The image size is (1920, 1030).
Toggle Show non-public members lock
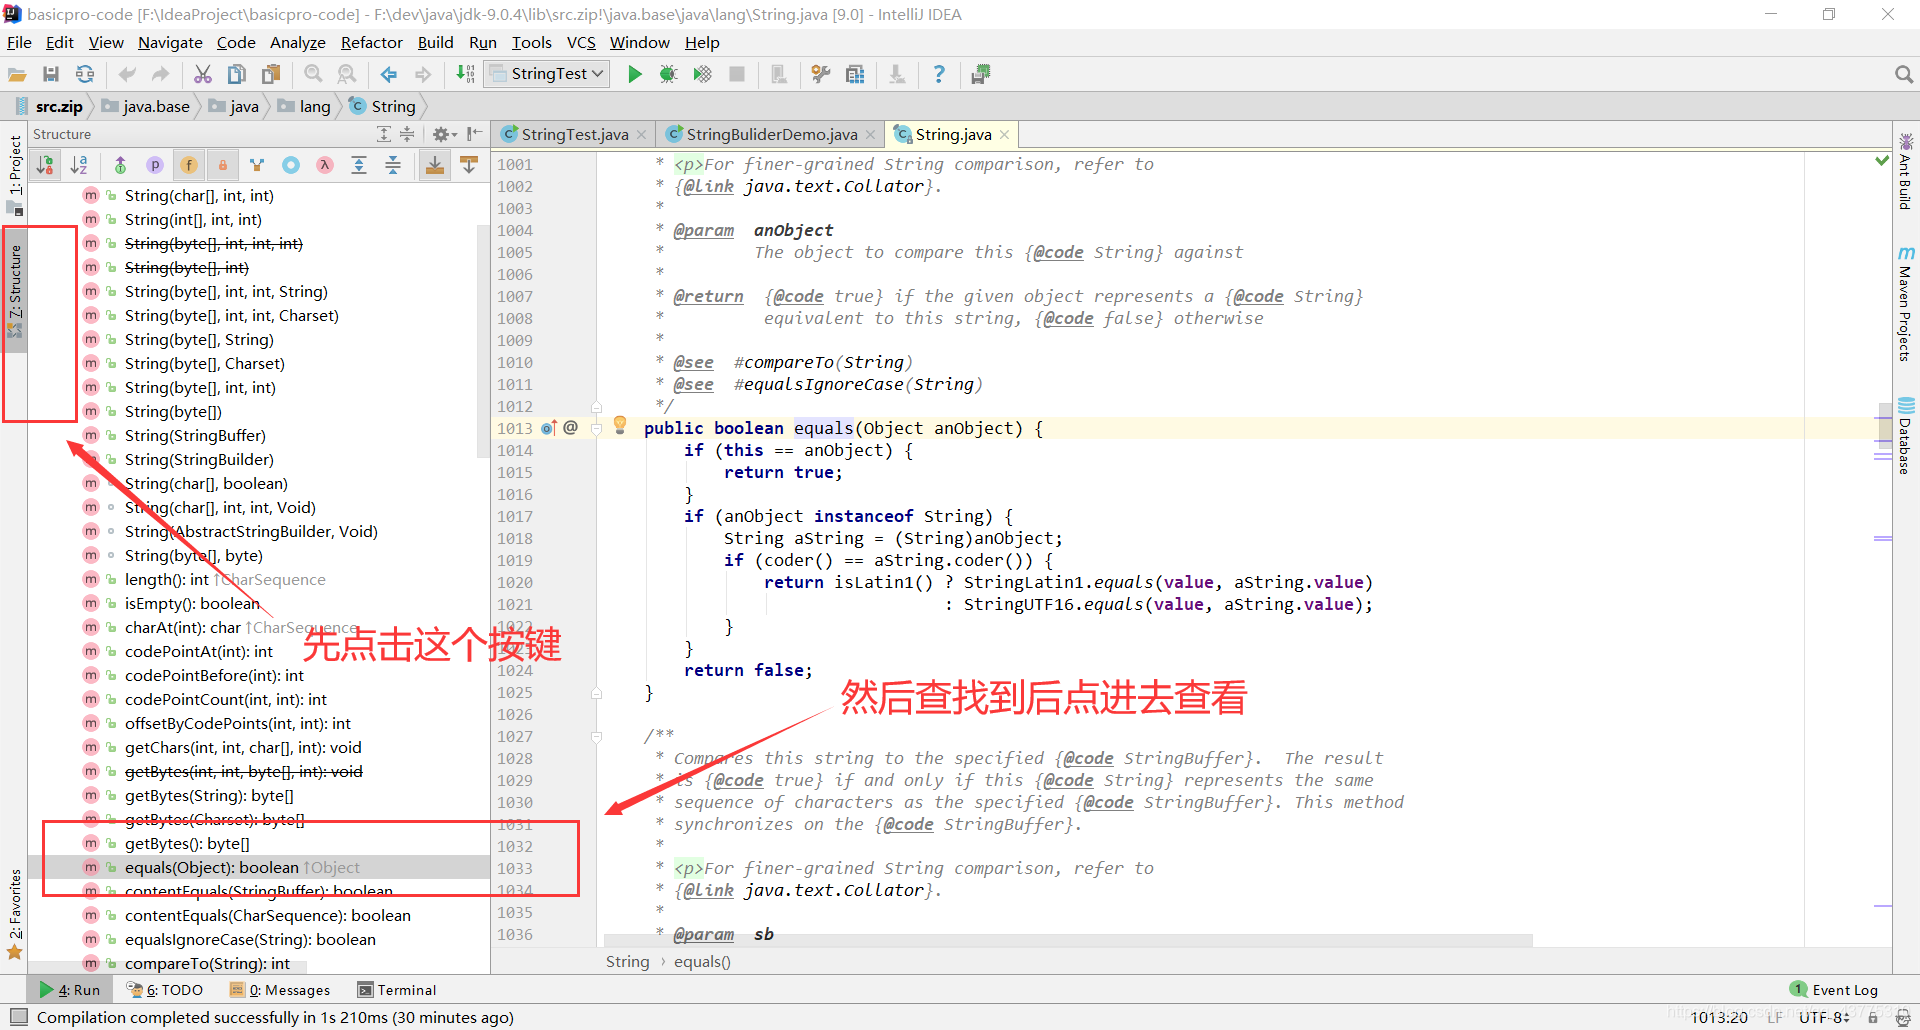coord(222,165)
